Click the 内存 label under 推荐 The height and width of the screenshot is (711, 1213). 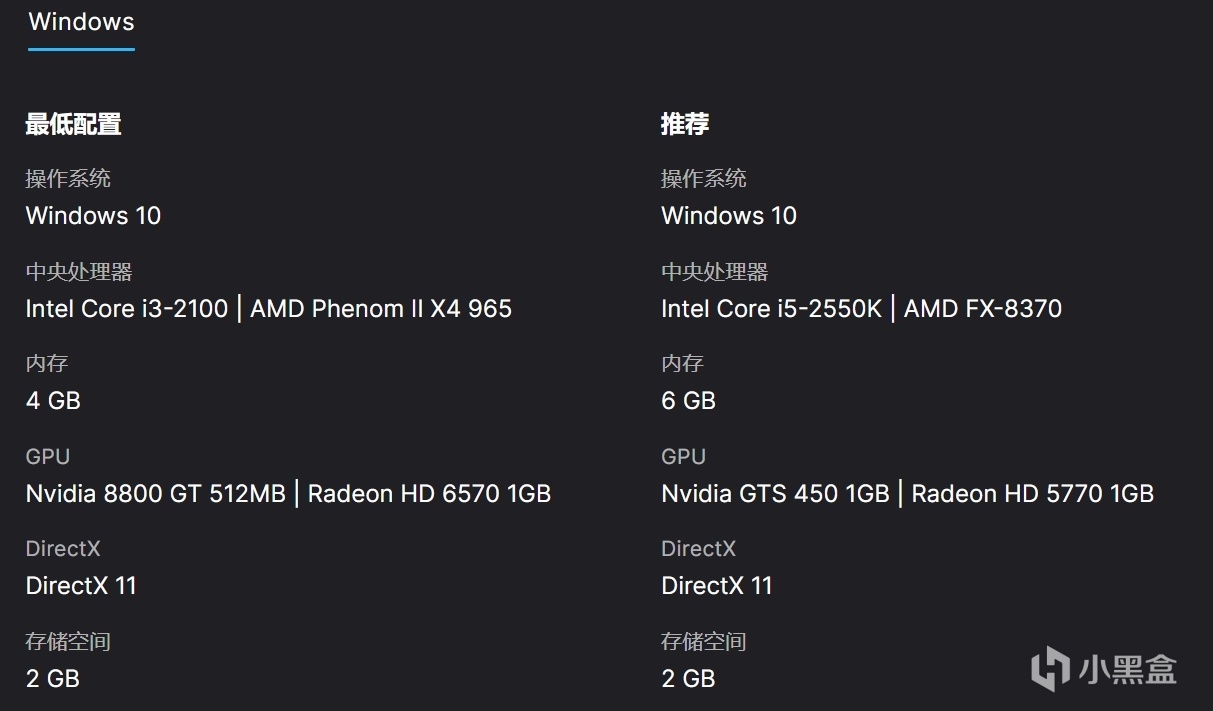pyautogui.click(x=682, y=364)
